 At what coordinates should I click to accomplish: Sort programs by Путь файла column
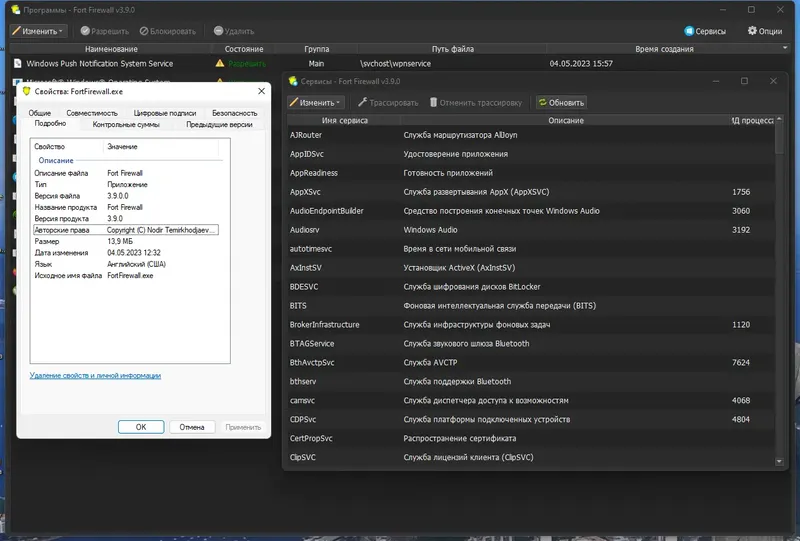point(453,49)
